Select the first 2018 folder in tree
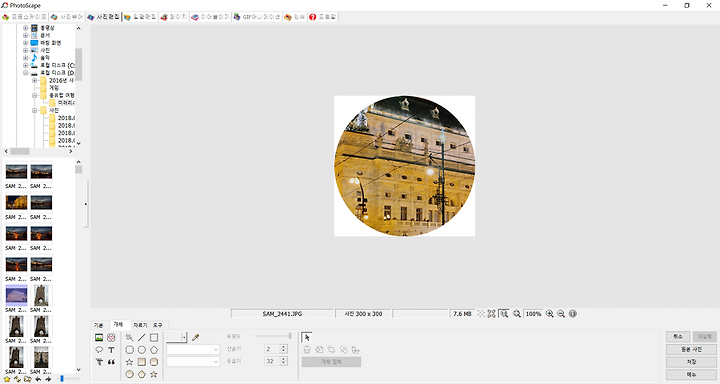Screen dimensions: 720x384 click(x=66, y=118)
